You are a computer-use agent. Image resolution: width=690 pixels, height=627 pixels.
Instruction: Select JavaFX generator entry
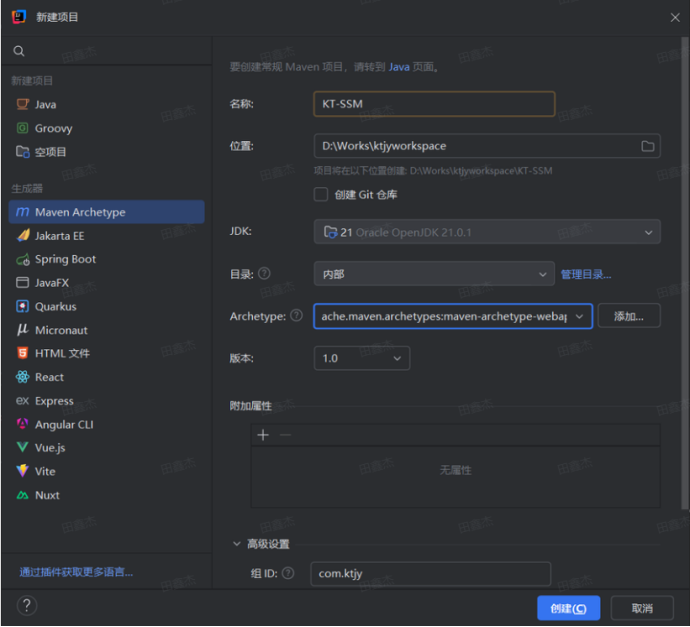click(106, 282)
